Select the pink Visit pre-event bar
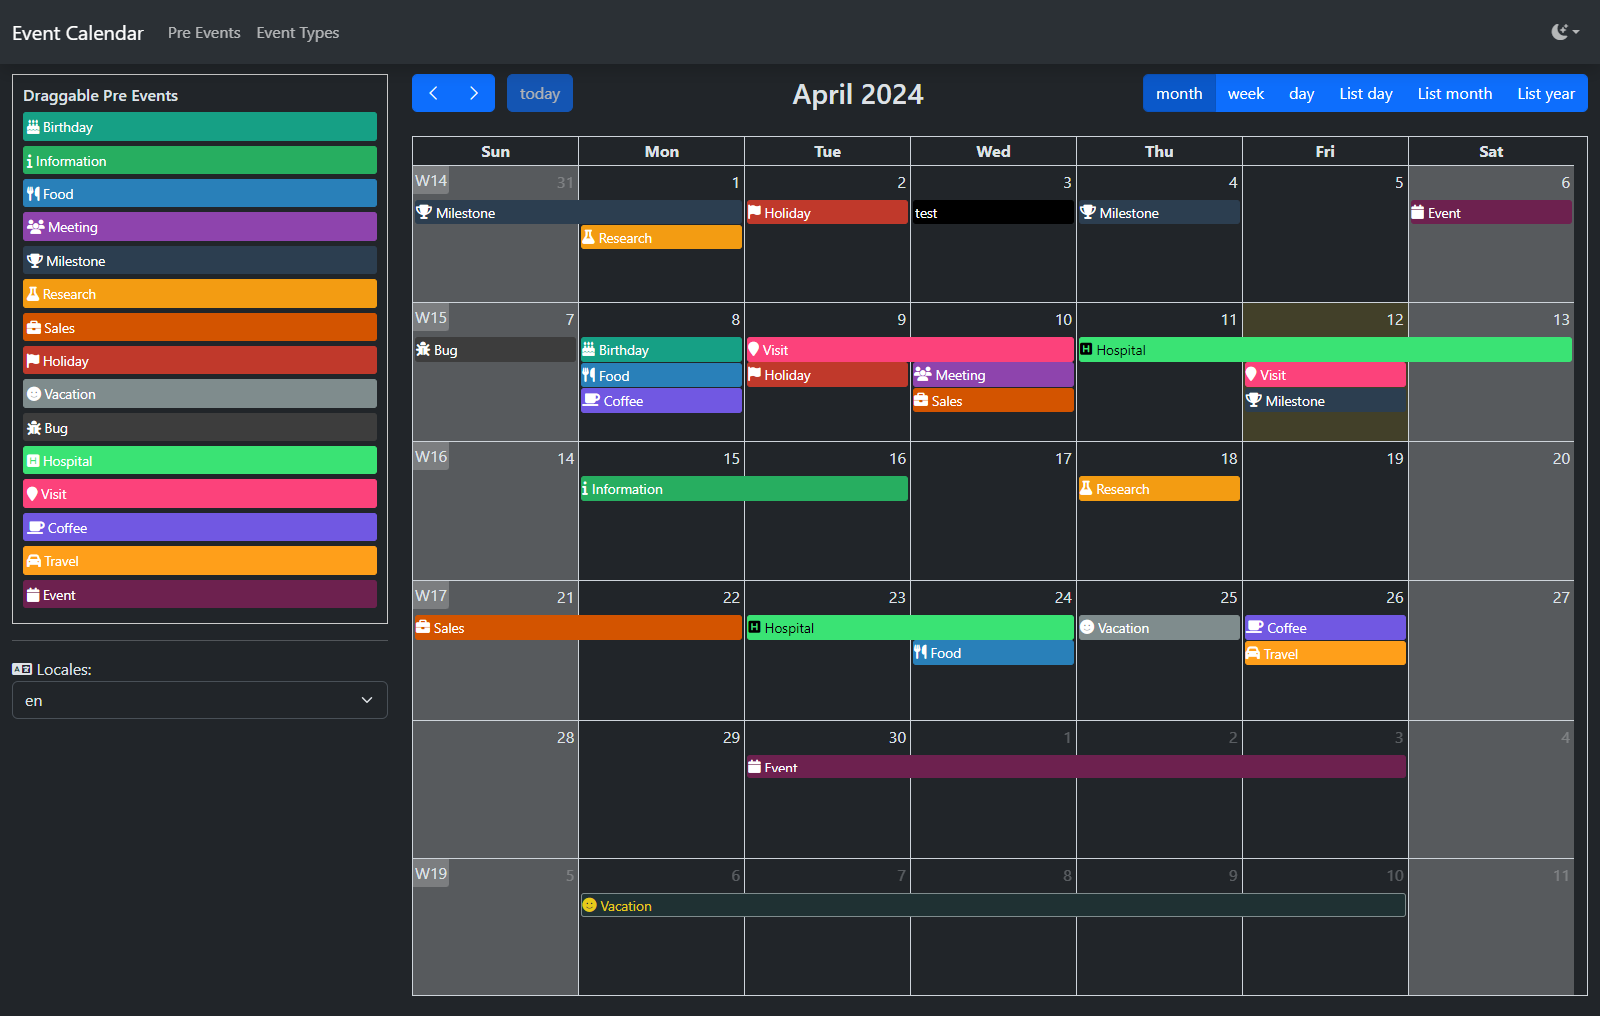Screen dimensions: 1600x1017 (x=200, y=494)
